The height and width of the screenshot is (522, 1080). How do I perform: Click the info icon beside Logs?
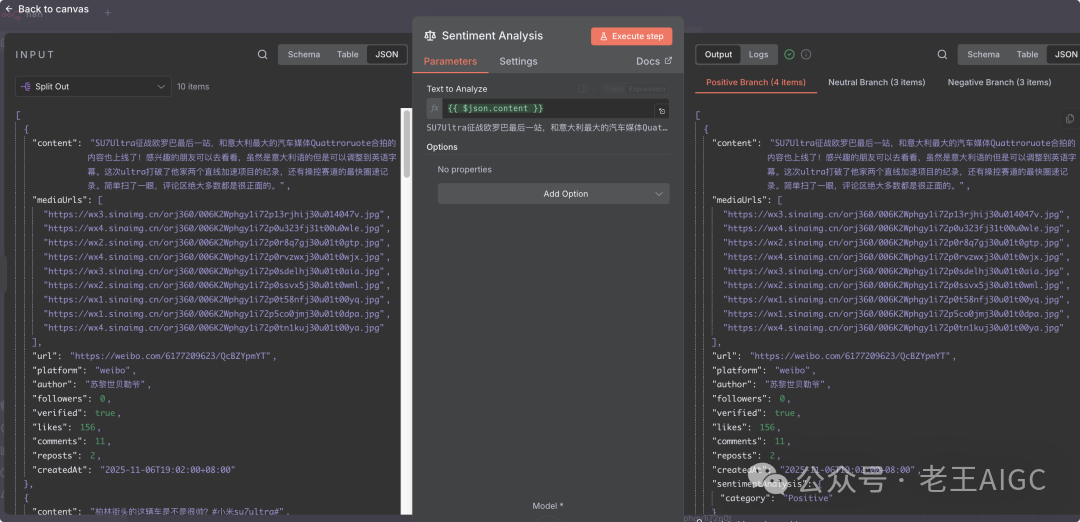pyautogui.click(x=806, y=54)
